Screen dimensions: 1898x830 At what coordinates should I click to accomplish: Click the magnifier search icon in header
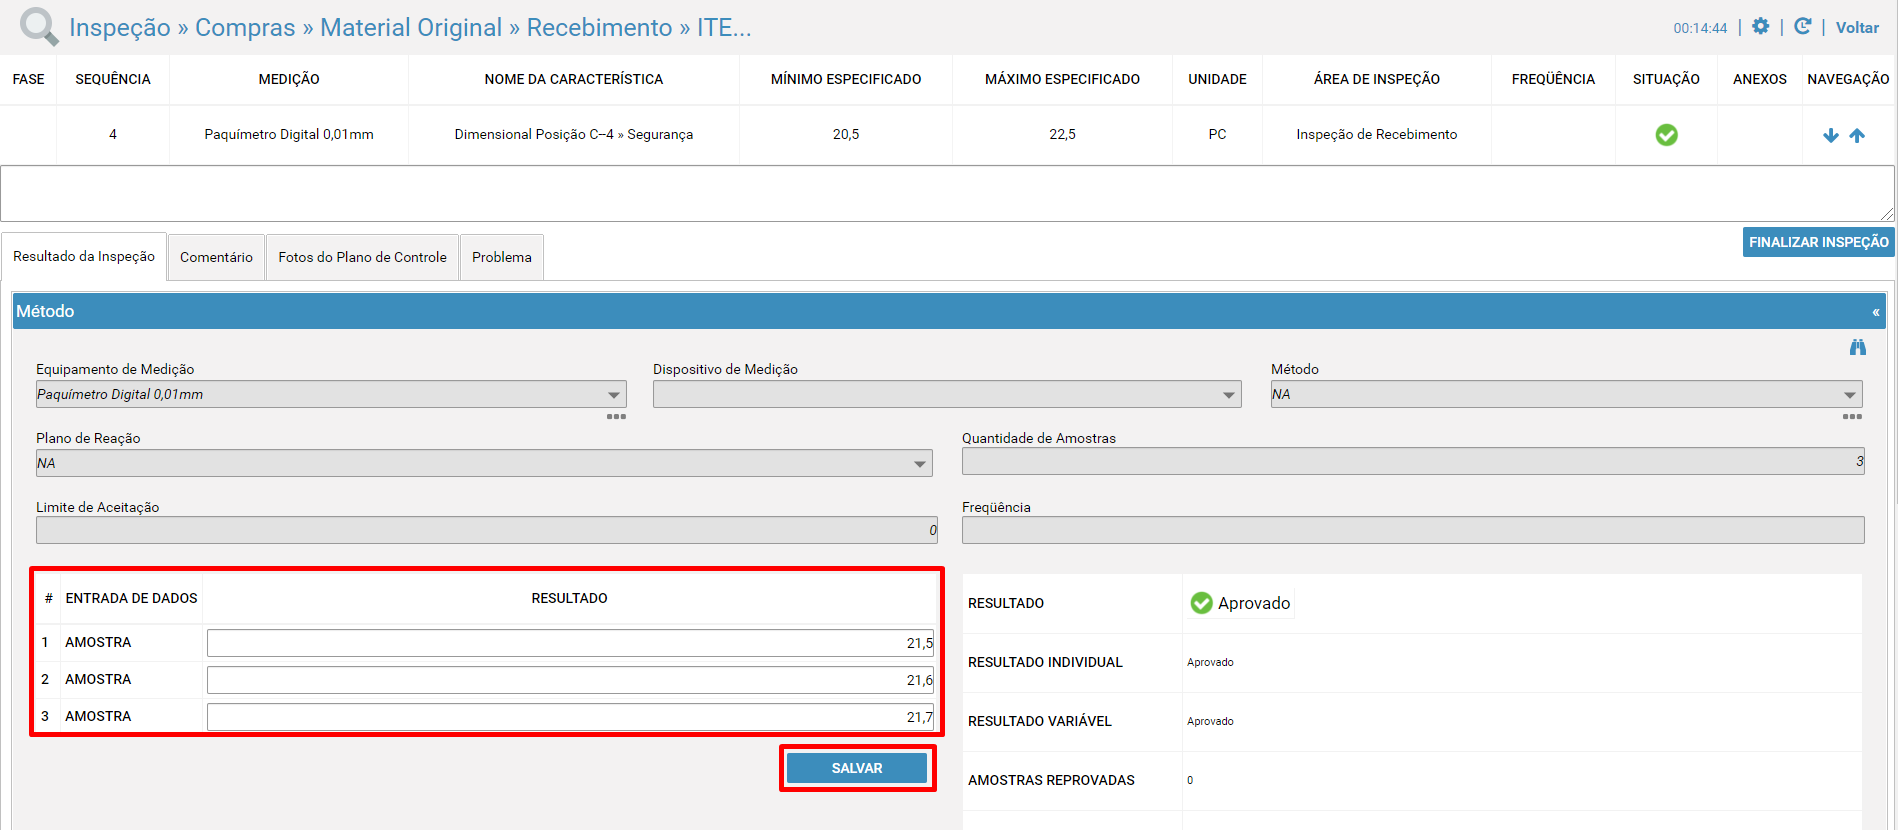[39, 26]
